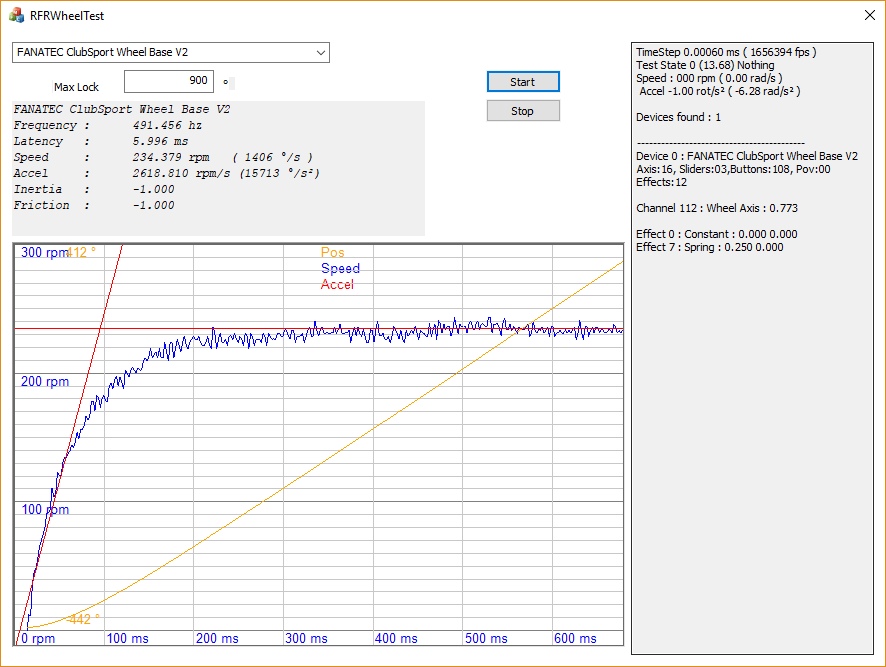Click the RFRWheelTest app icon in title bar
The width and height of the screenshot is (886, 667).
[17, 16]
